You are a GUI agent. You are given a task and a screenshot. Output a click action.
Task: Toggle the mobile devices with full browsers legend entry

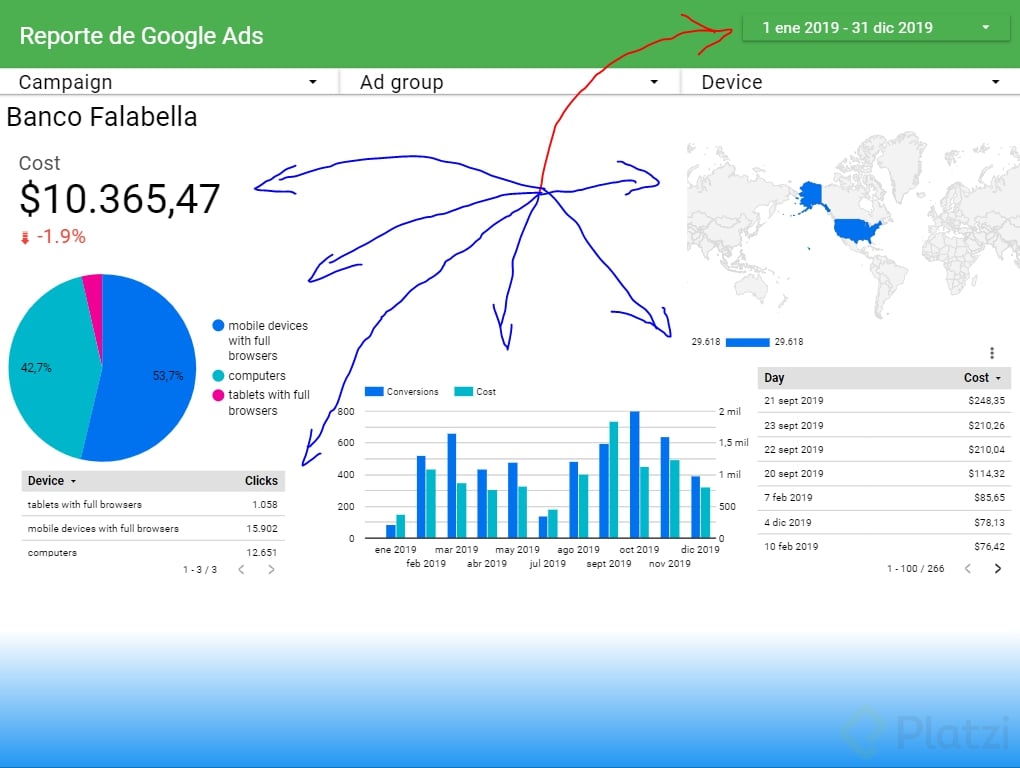(x=218, y=325)
